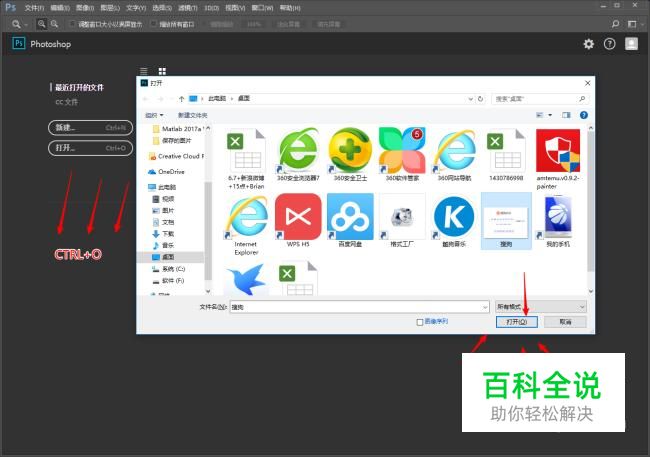Switch to CC 文件 list
Screen dimensions: 650x457
(67, 102)
